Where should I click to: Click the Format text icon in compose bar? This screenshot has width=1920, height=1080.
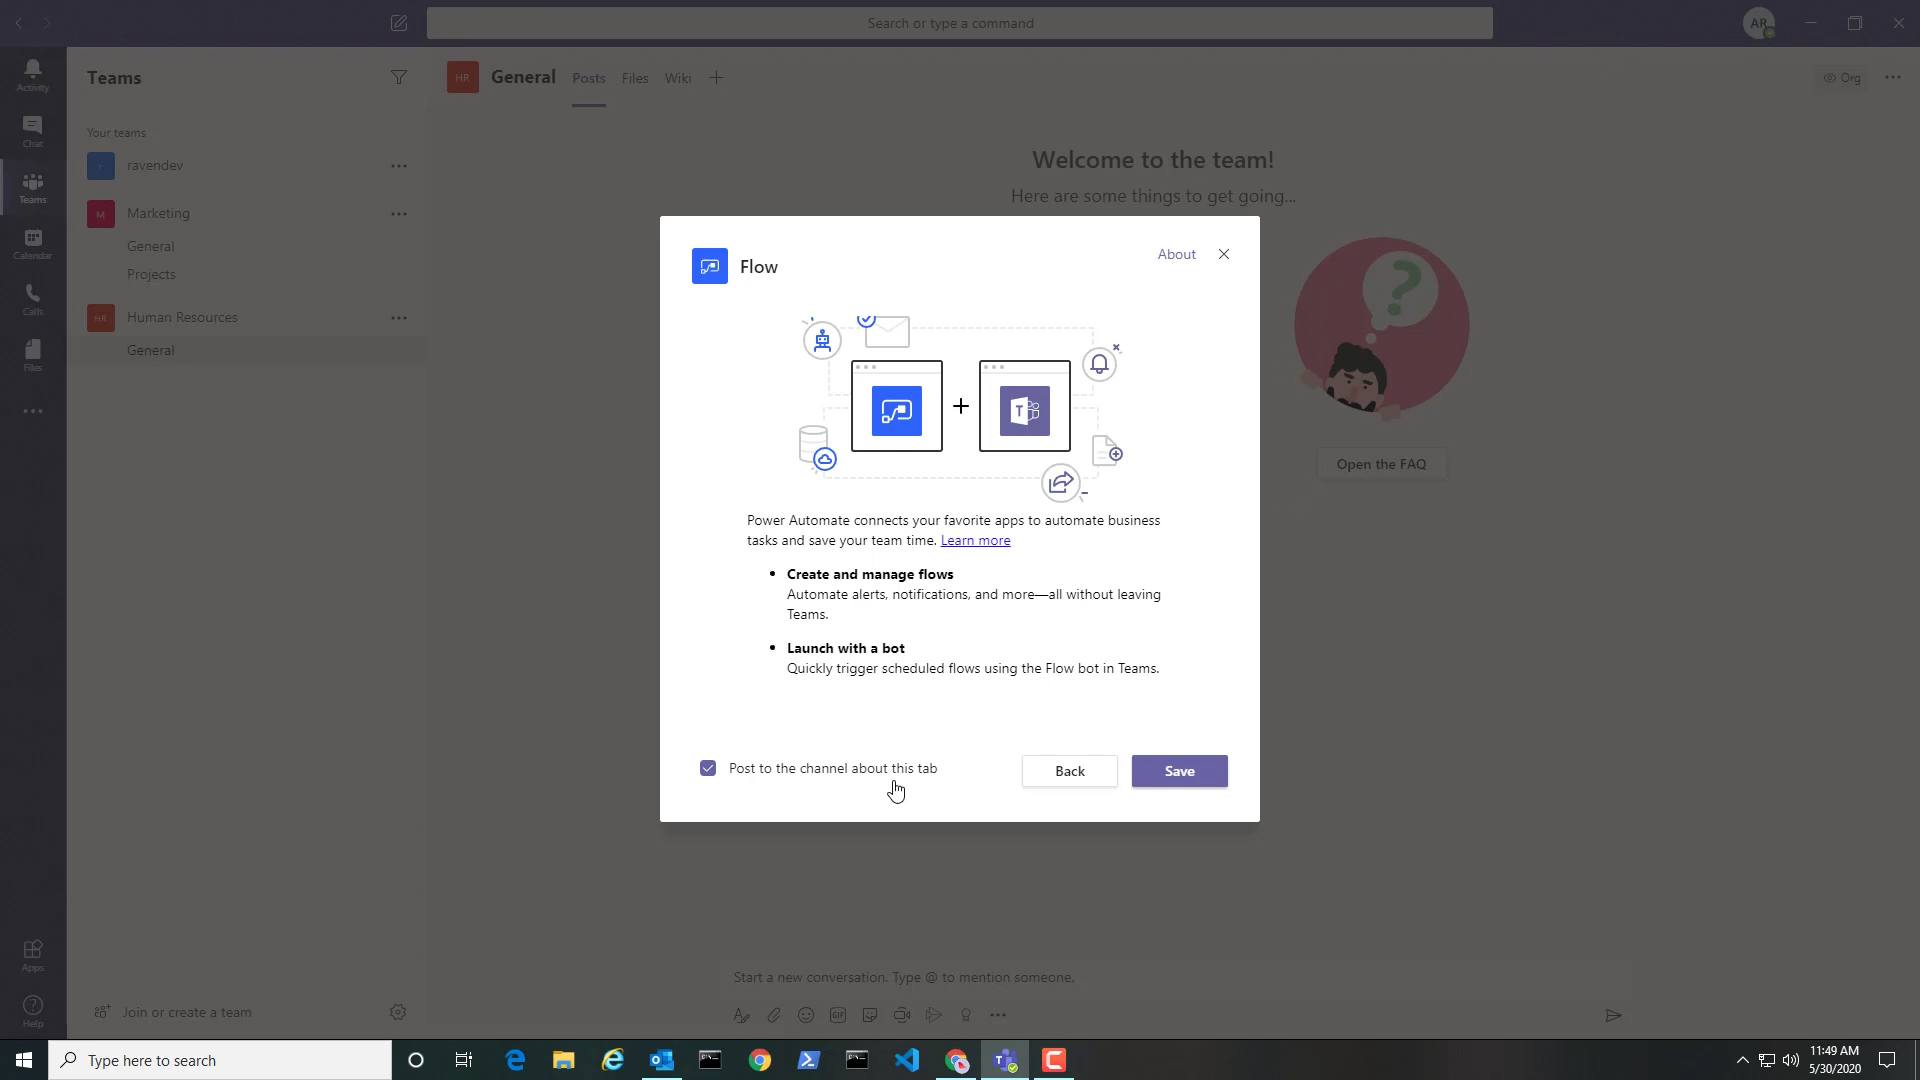tap(741, 1015)
